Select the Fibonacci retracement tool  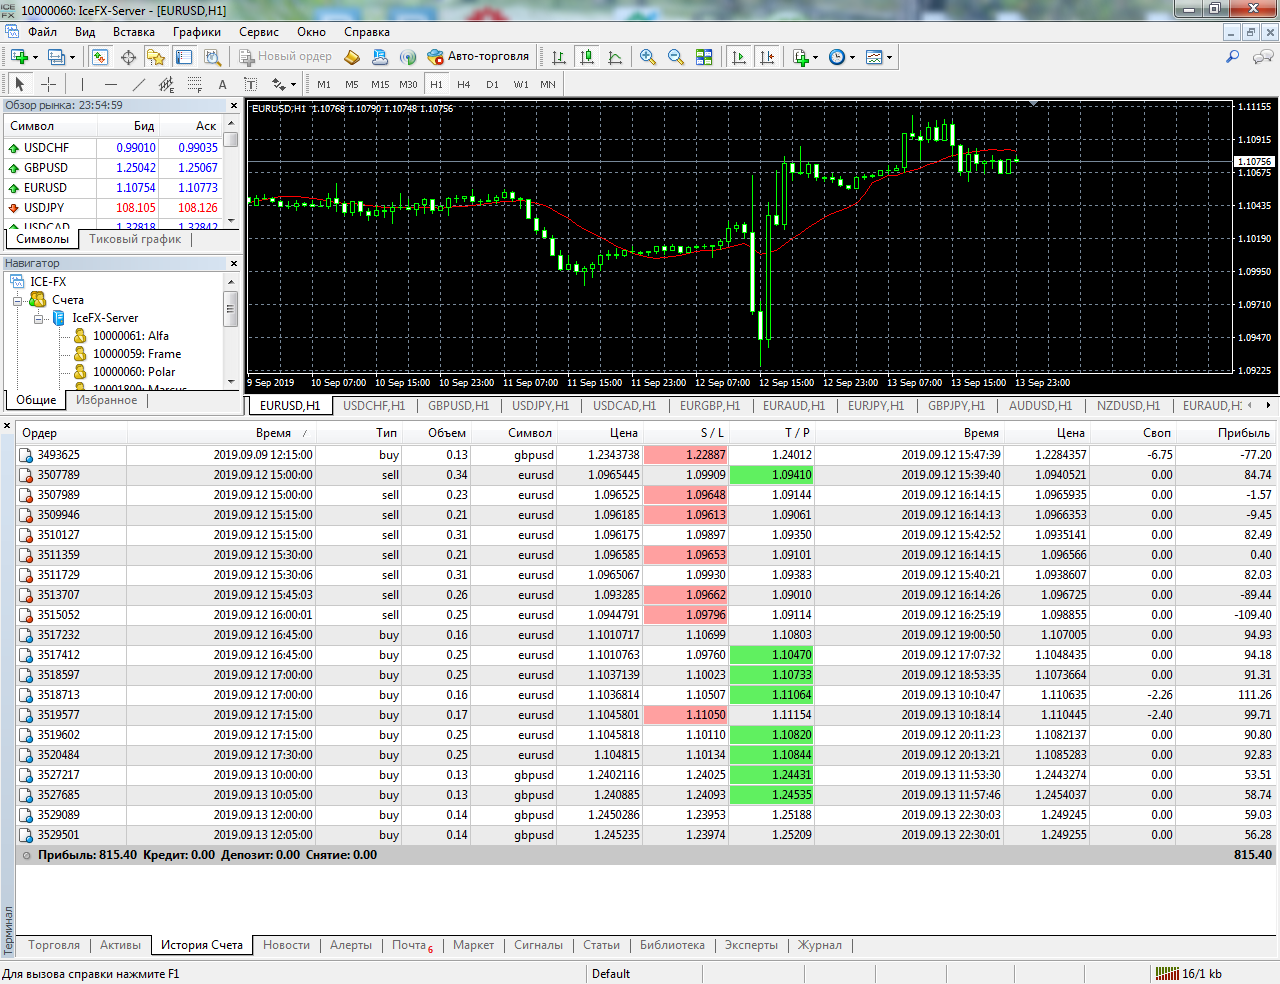[x=195, y=85]
